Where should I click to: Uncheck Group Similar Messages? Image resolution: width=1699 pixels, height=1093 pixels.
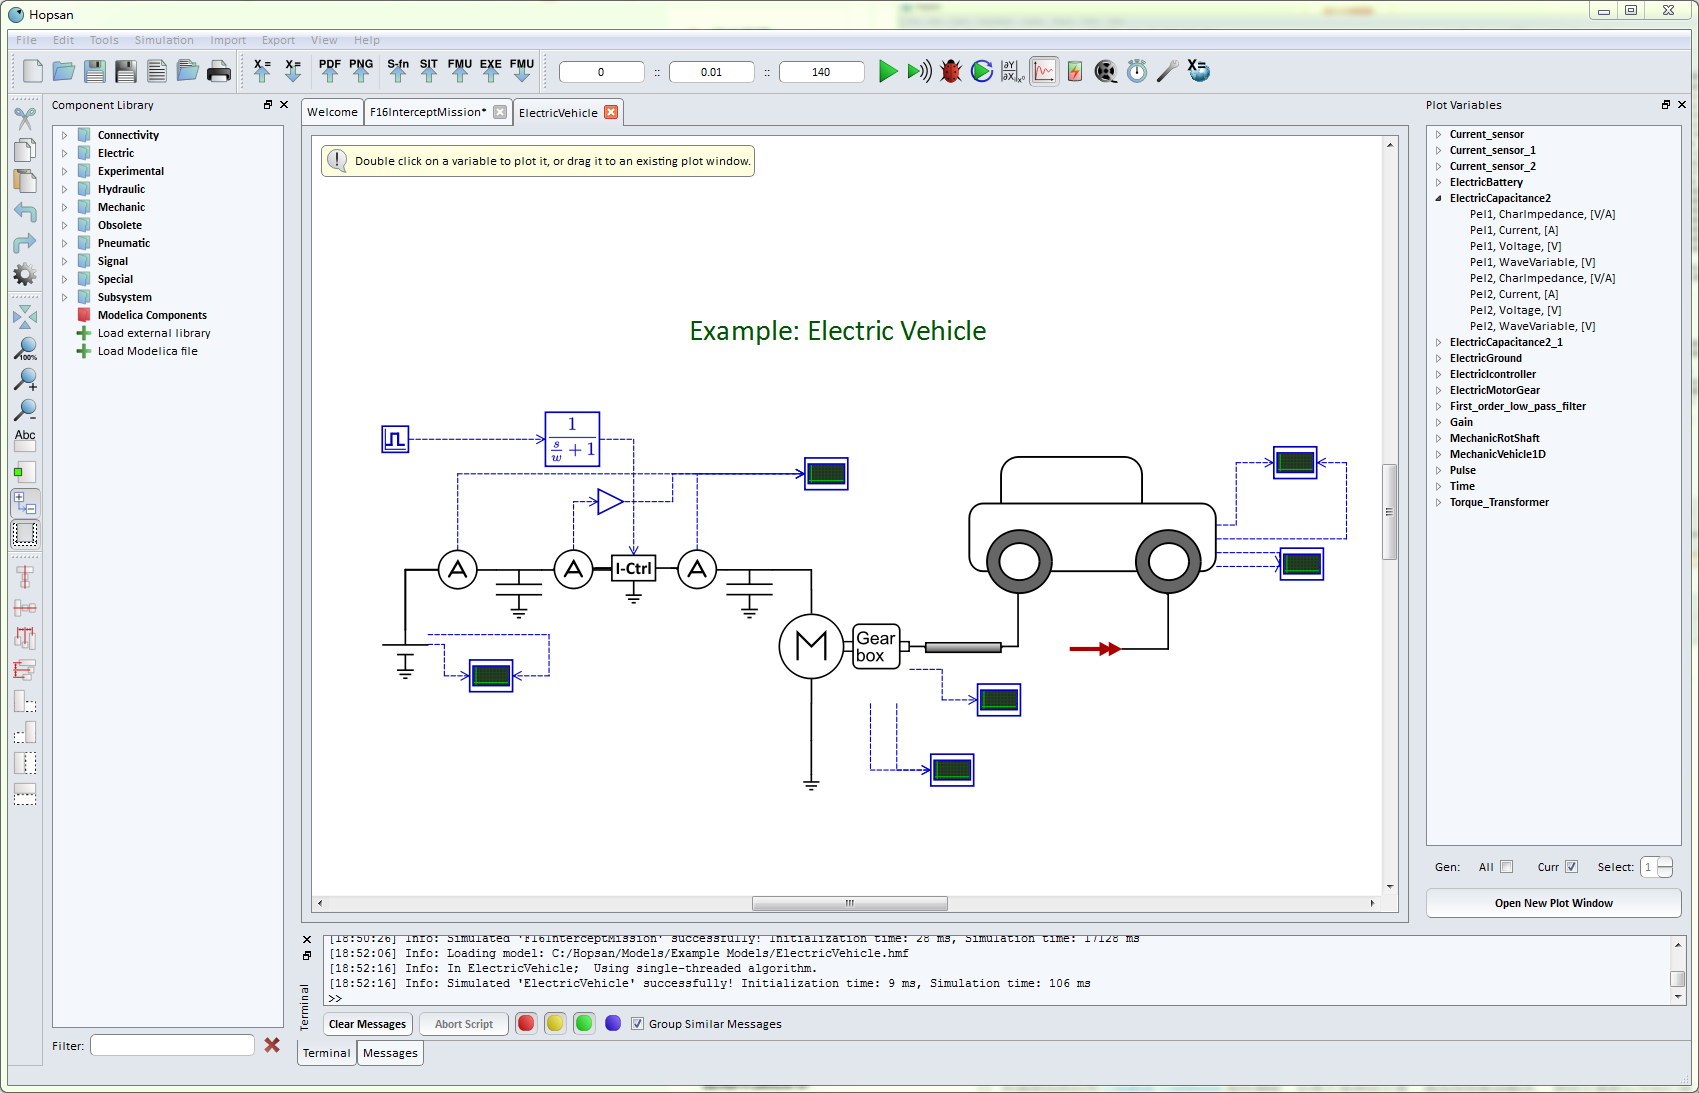637,1024
